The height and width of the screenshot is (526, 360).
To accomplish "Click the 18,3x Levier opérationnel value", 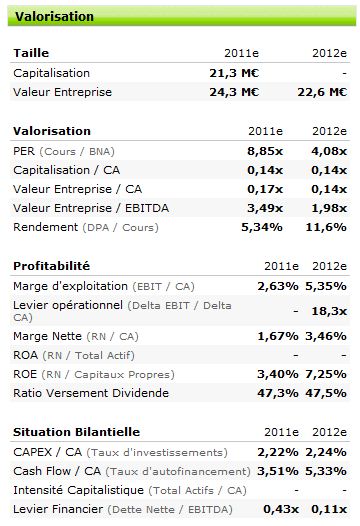I will coord(329,311).
